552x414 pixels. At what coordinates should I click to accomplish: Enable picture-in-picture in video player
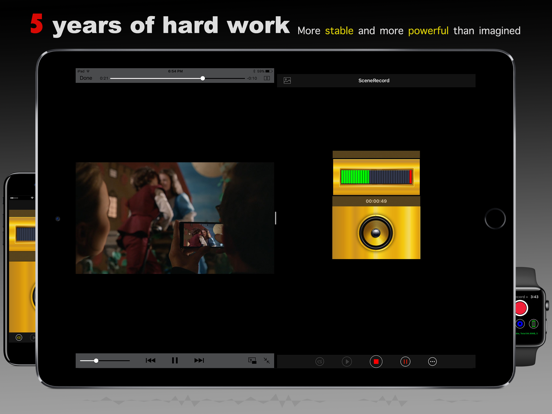[x=252, y=360]
